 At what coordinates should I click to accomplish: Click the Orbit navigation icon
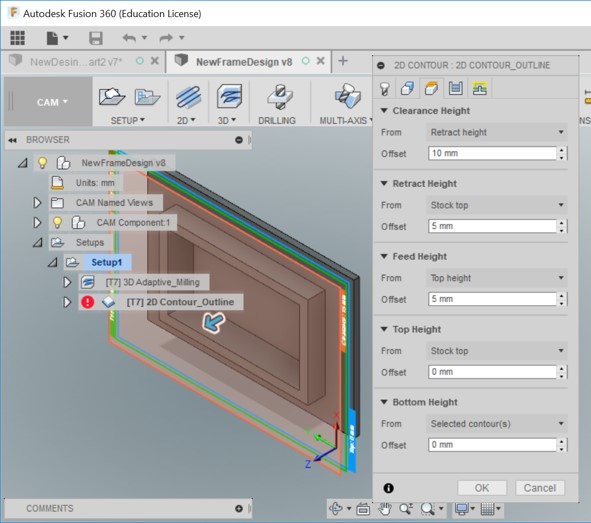pos(336,509)
